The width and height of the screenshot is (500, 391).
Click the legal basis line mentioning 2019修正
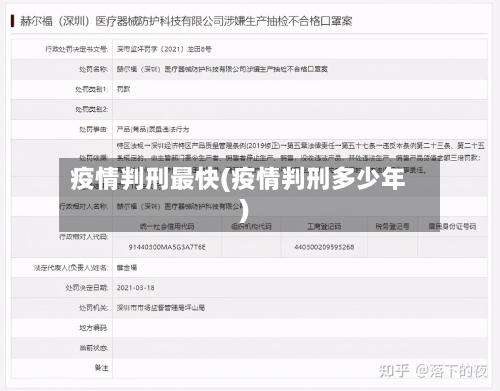pos(301,146)
